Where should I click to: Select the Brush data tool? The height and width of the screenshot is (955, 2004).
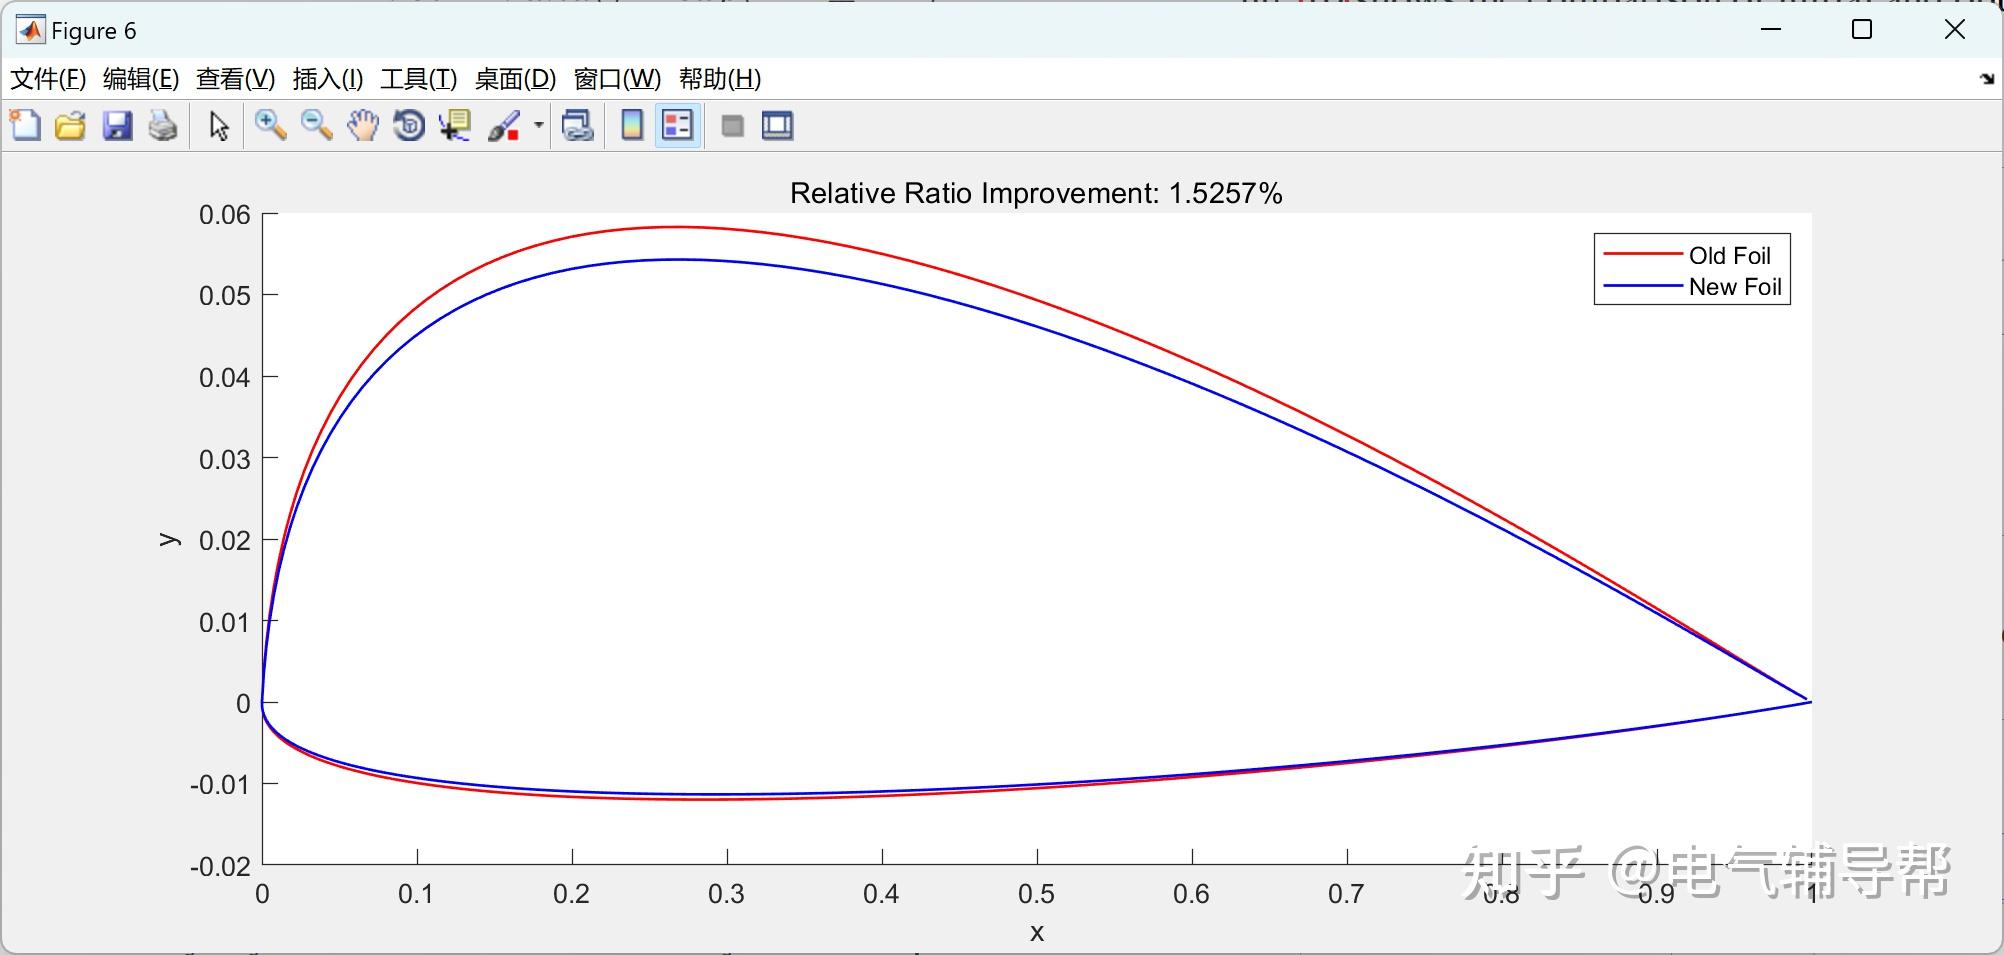pyautogui.click(x=504, y=126)
